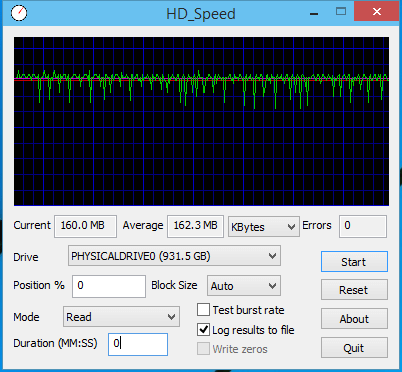
Task: Click the Average speed 162.3 MB field
Action: (x=195, y=226)
